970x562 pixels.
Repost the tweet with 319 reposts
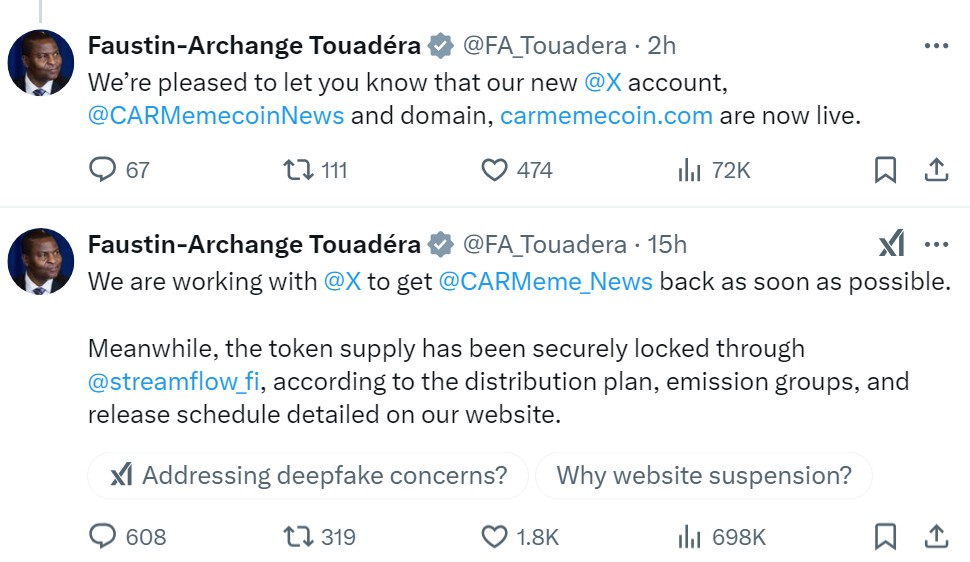pos(298,537)
